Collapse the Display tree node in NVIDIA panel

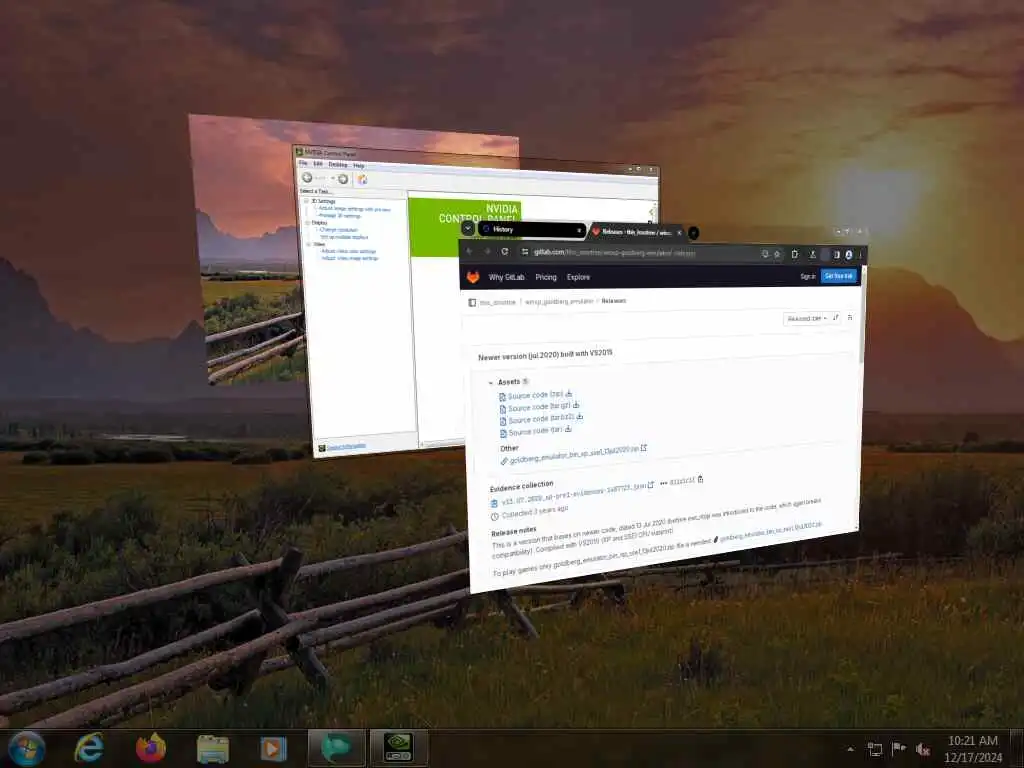pos(308,223)
